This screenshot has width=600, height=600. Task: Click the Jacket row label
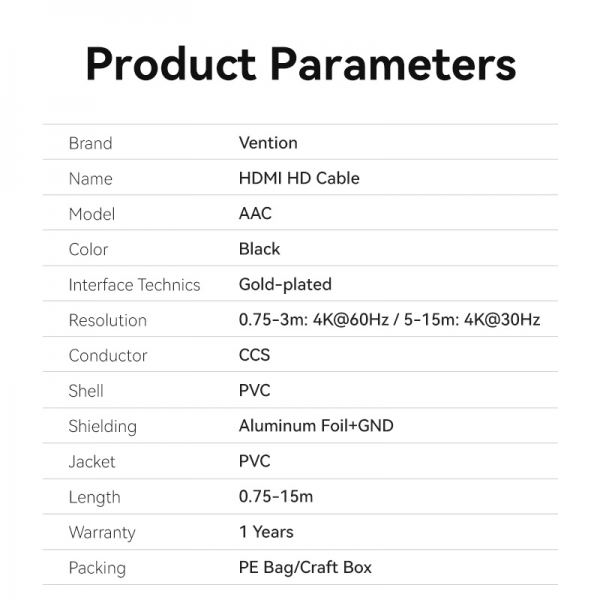(x=92, y=462)
